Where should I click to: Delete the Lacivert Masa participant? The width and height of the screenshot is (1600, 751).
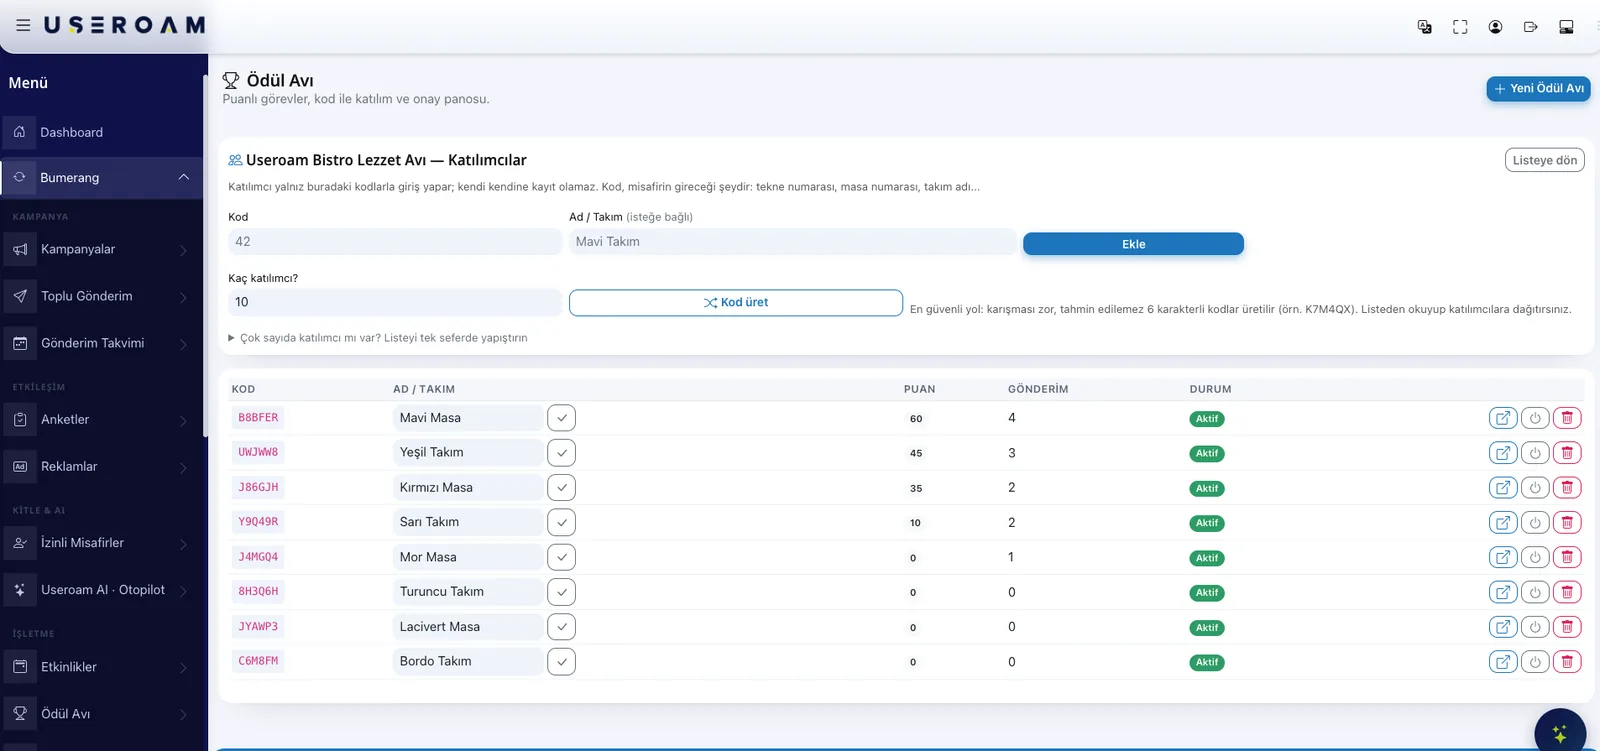1567,627
